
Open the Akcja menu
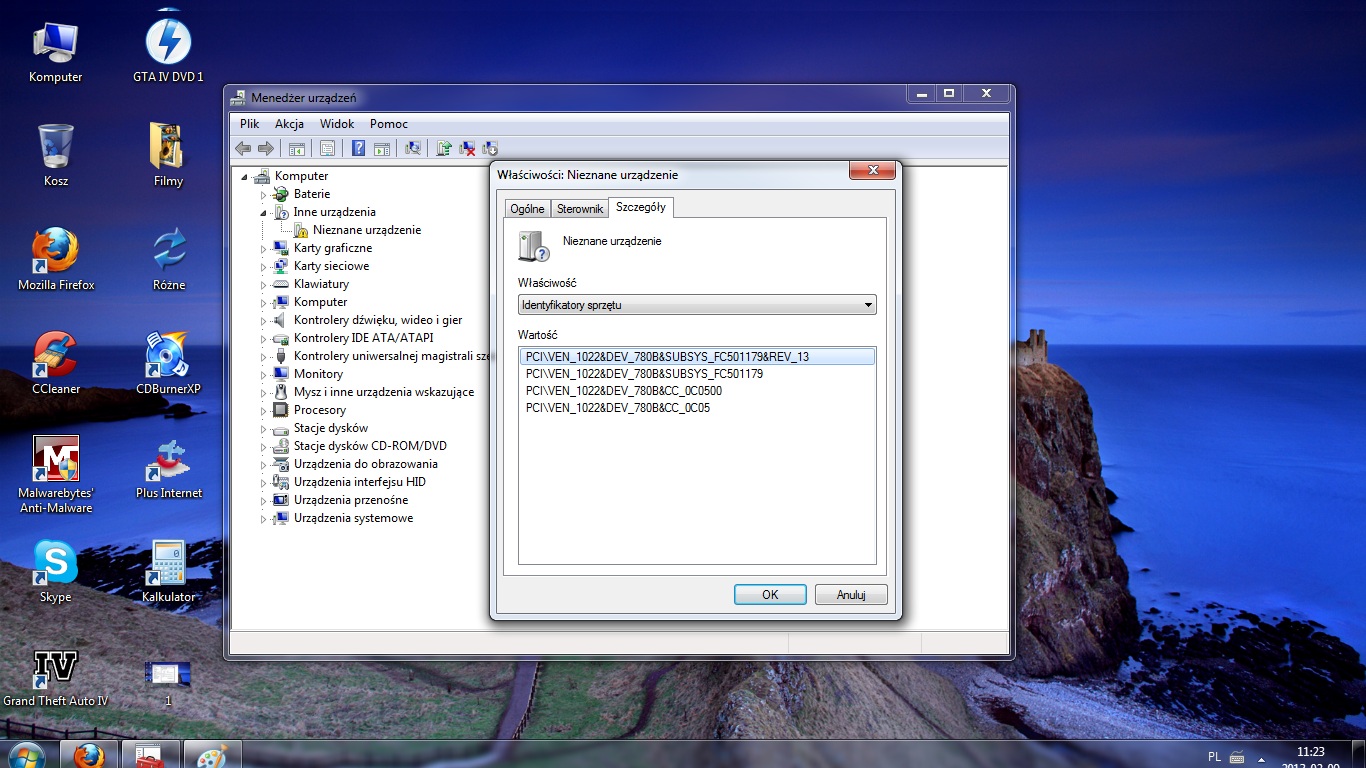point(289,124)
